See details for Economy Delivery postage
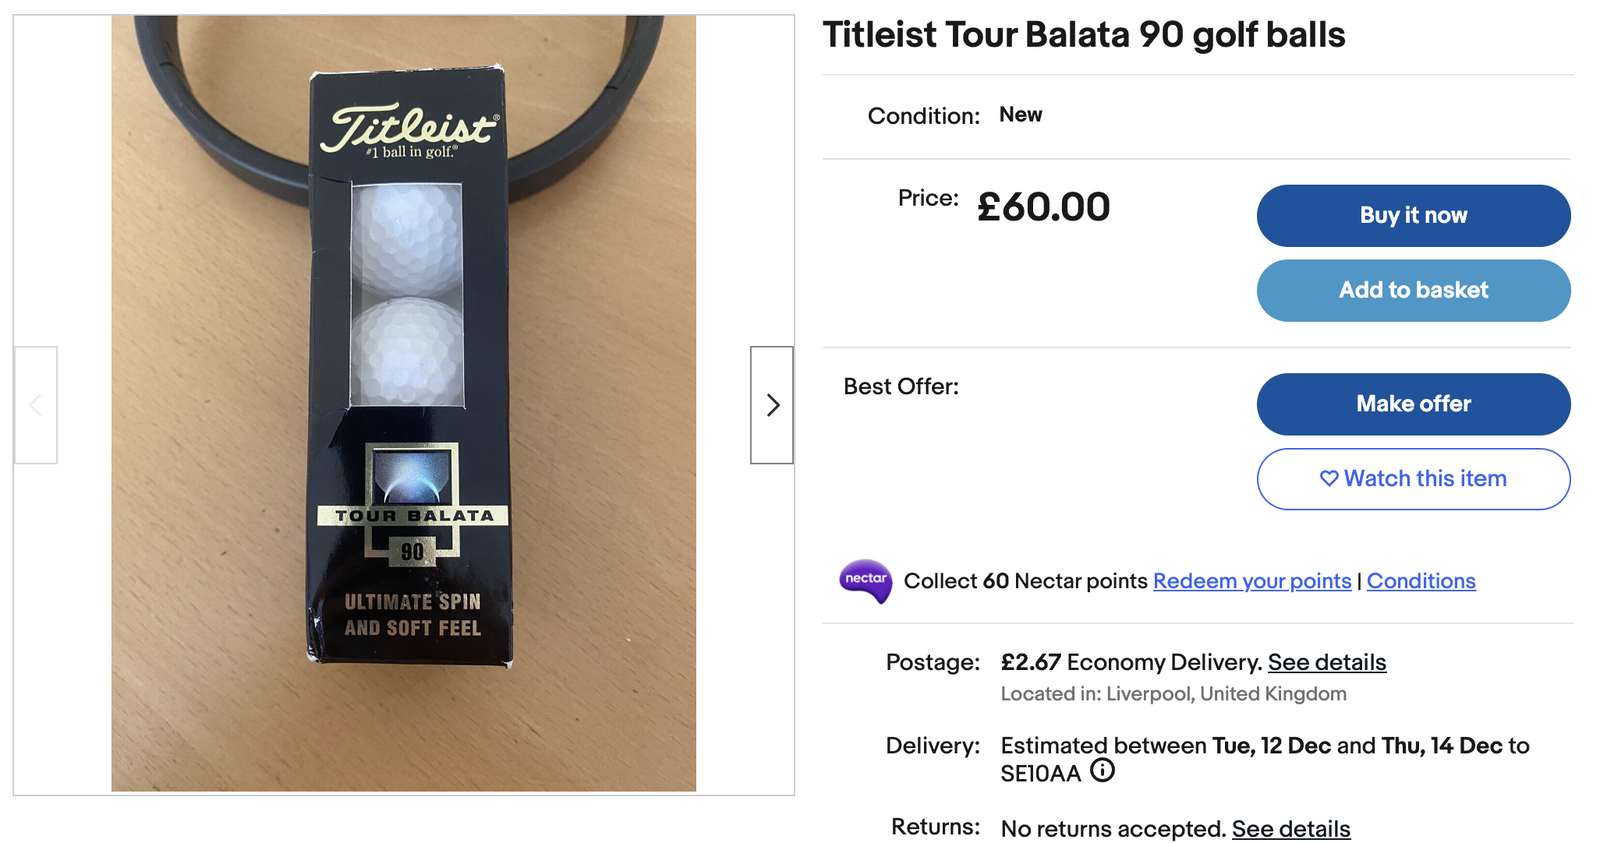1600x843 pixels. tap(1326, 662)
